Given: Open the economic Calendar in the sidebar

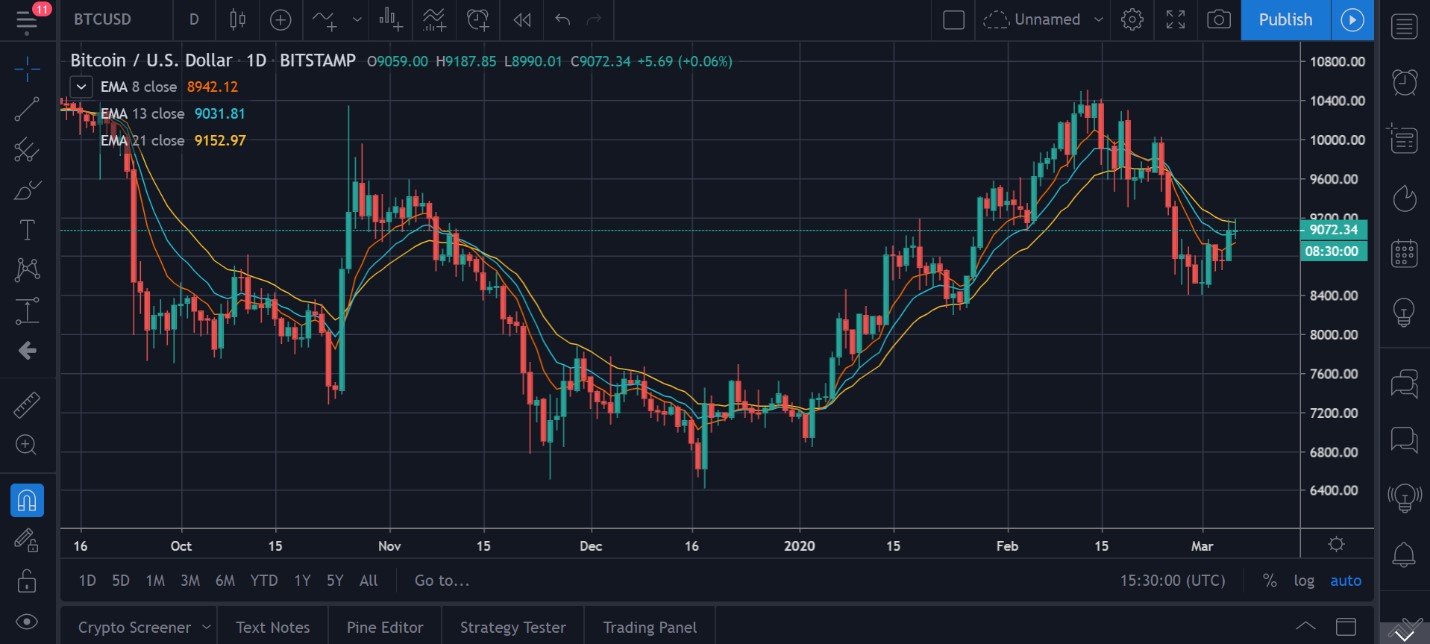Looking at the screenshot, I should pyautogui.click(x=1404, y=253).
